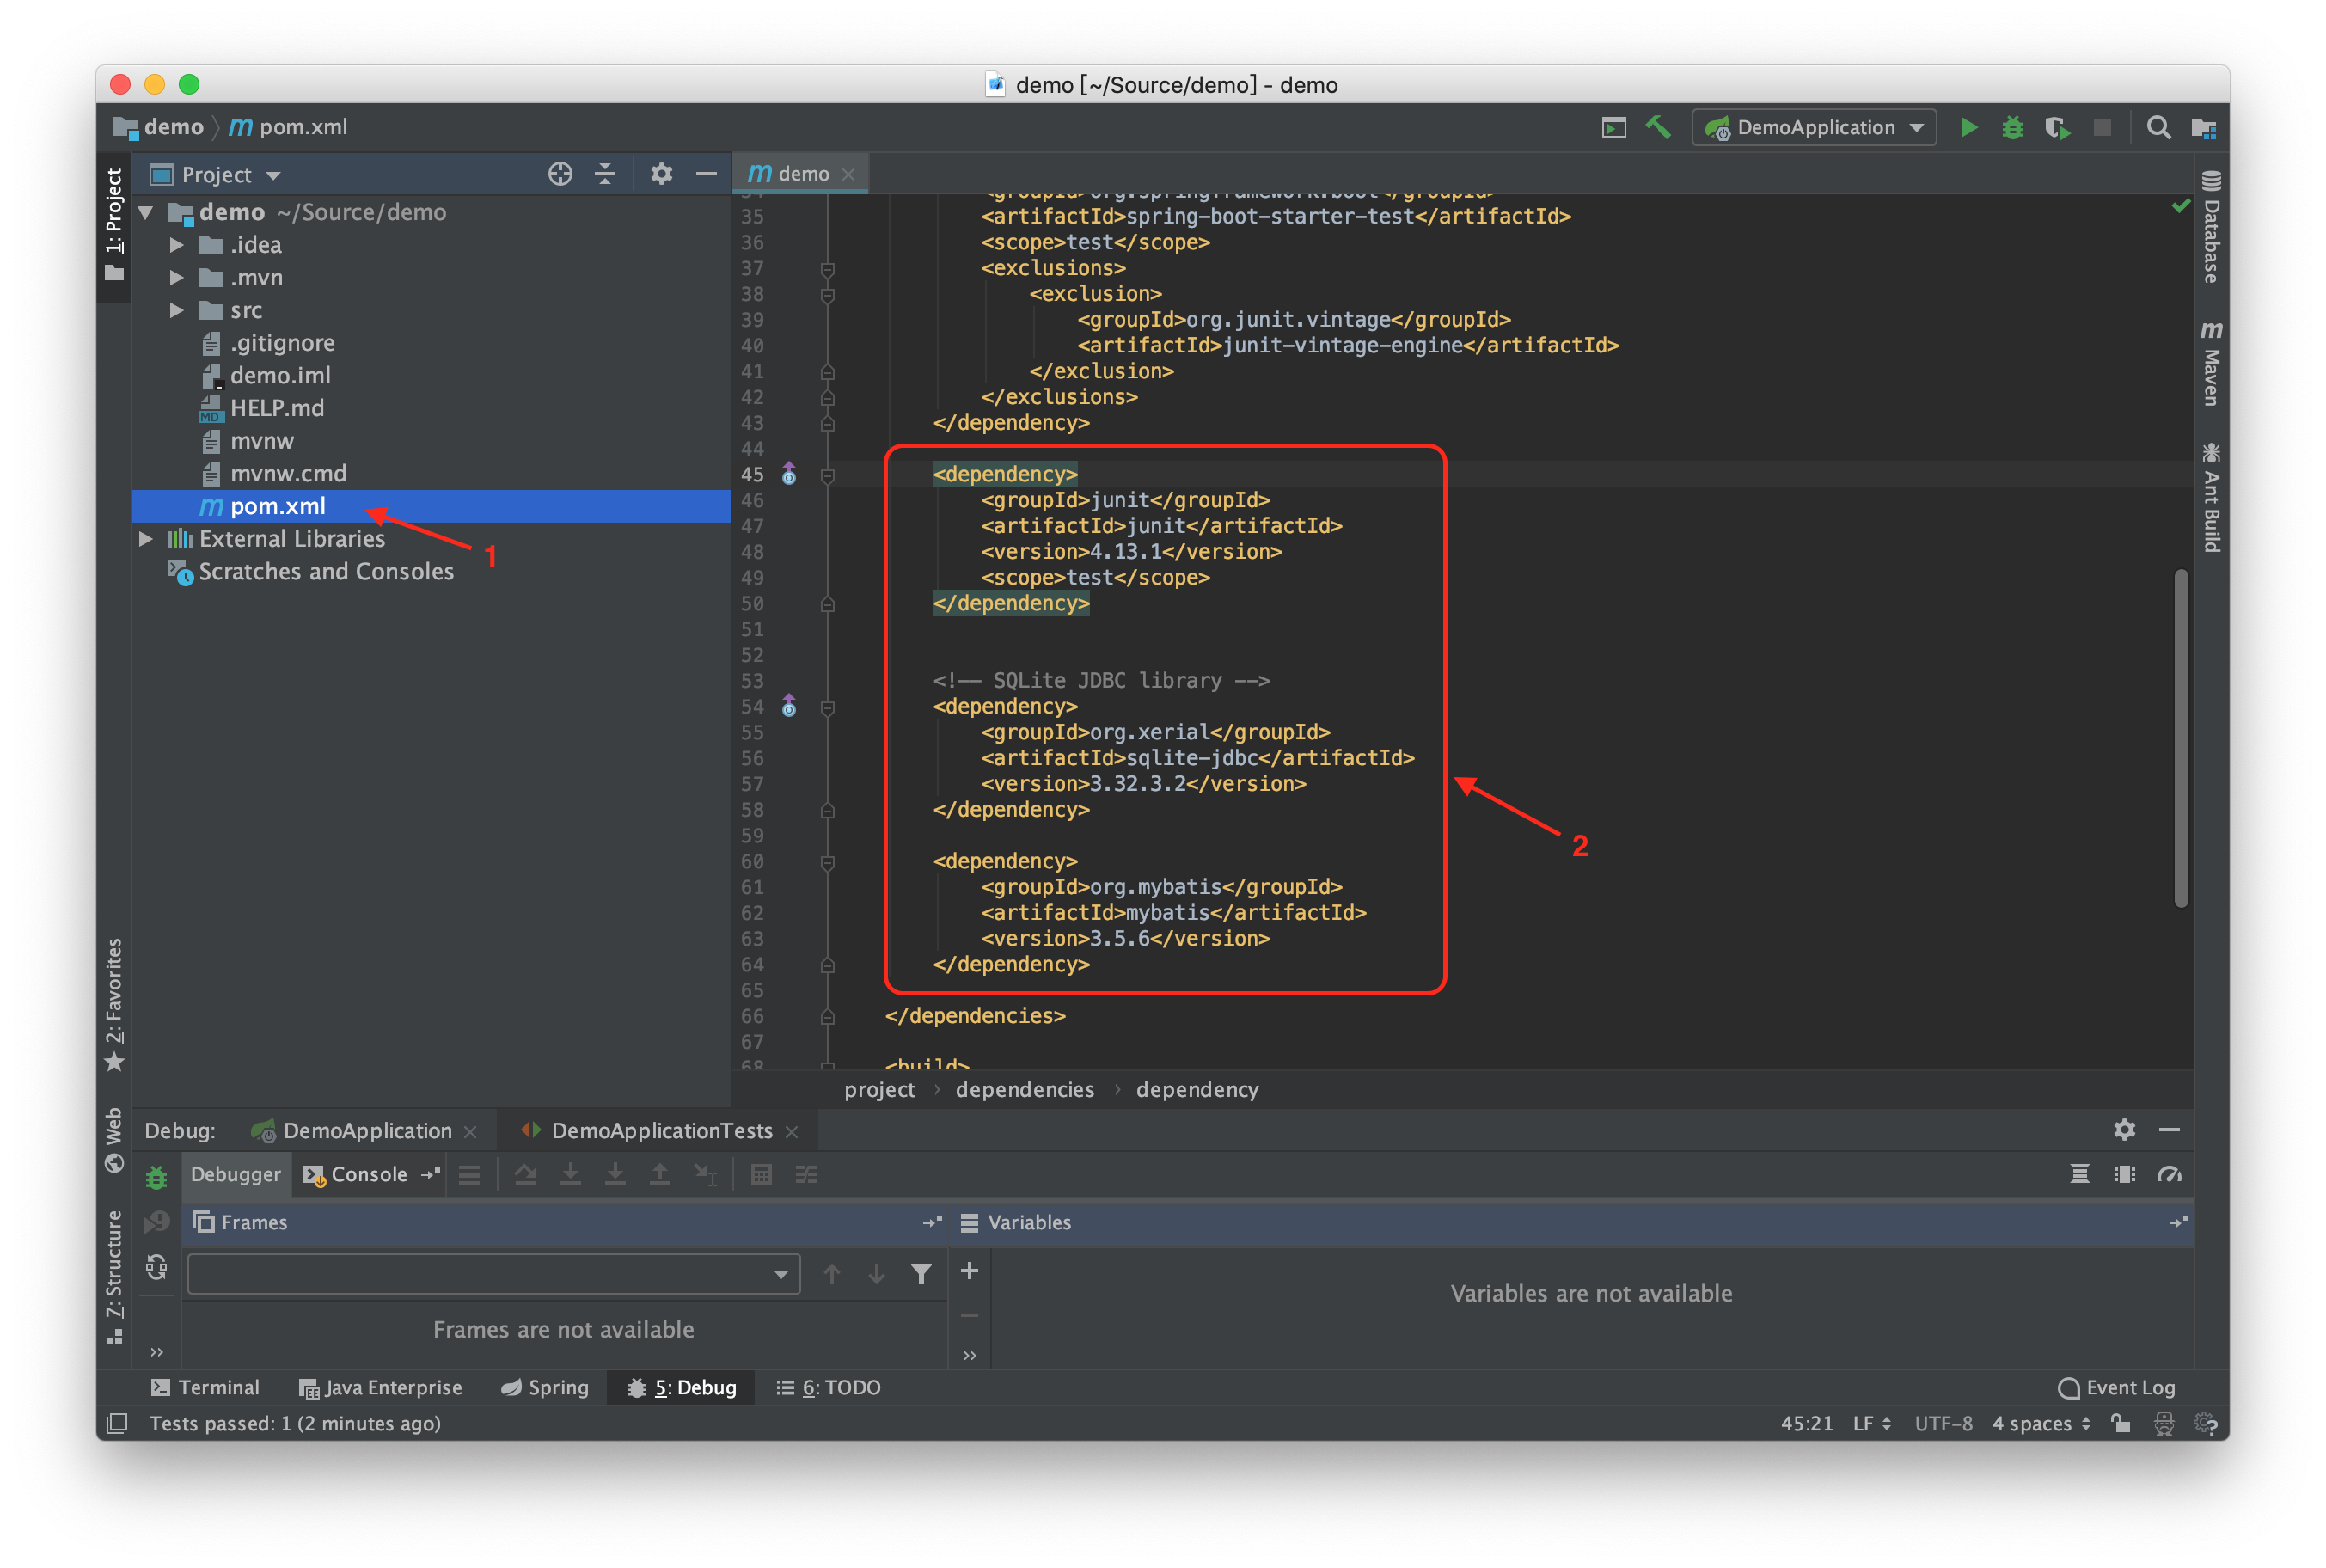Toggle the 1: Project side tab
The image size is (2326, 1568).
click(114, 224)
